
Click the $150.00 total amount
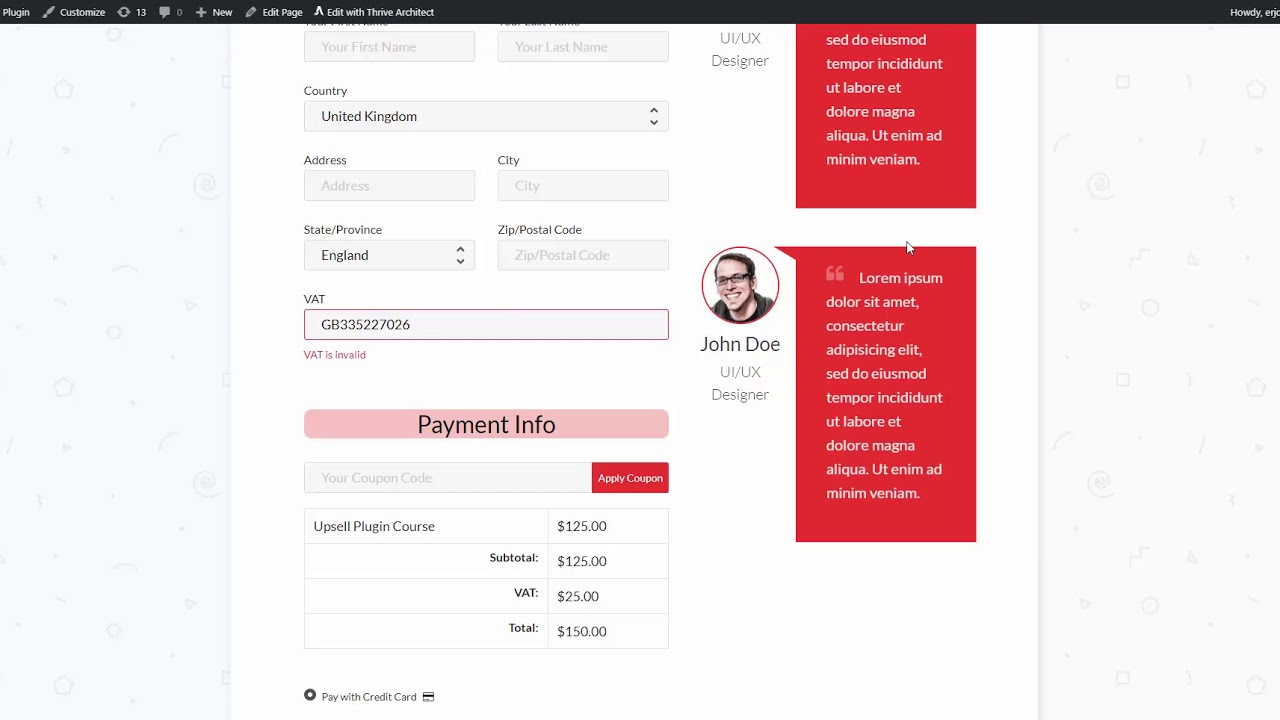(x=582, y=631)
